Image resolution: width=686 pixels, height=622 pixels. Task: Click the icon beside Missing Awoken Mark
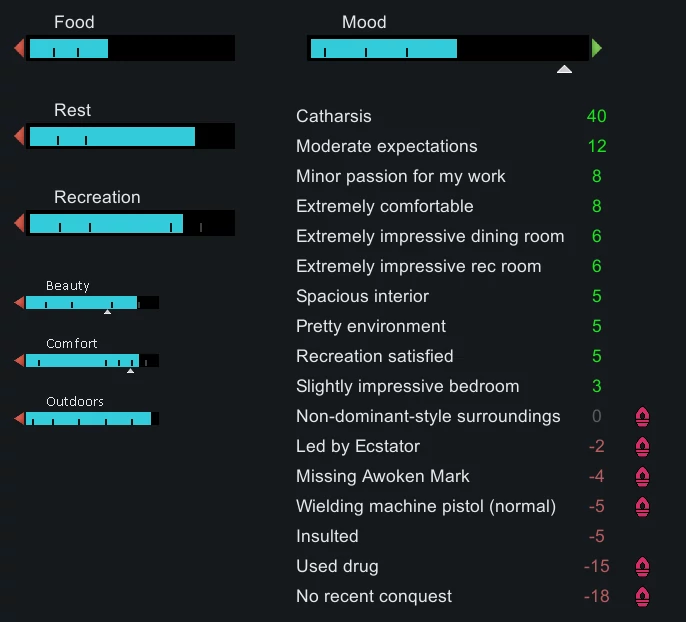click(643, 477)
